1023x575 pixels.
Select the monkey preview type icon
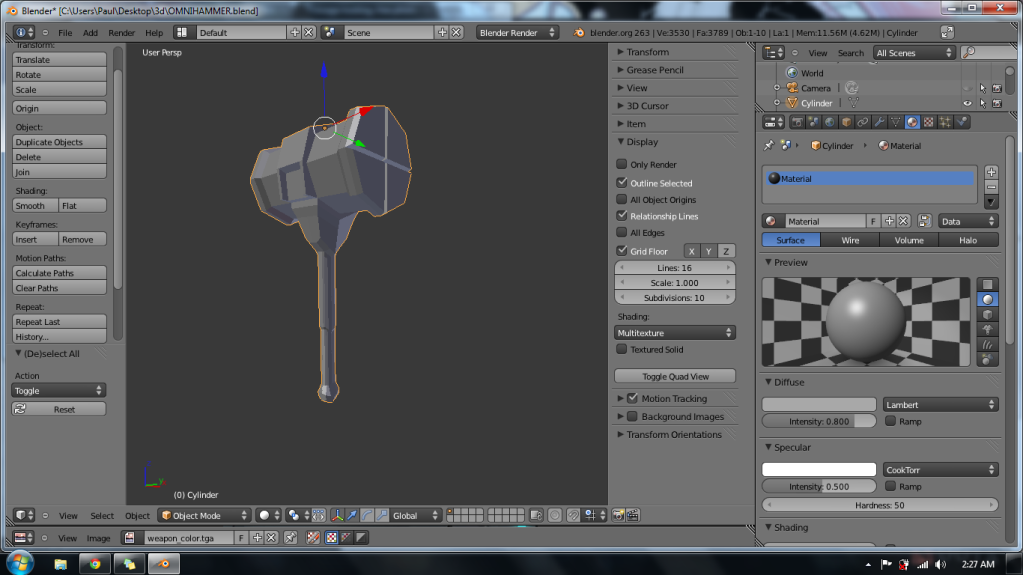[x=988, y=330]
